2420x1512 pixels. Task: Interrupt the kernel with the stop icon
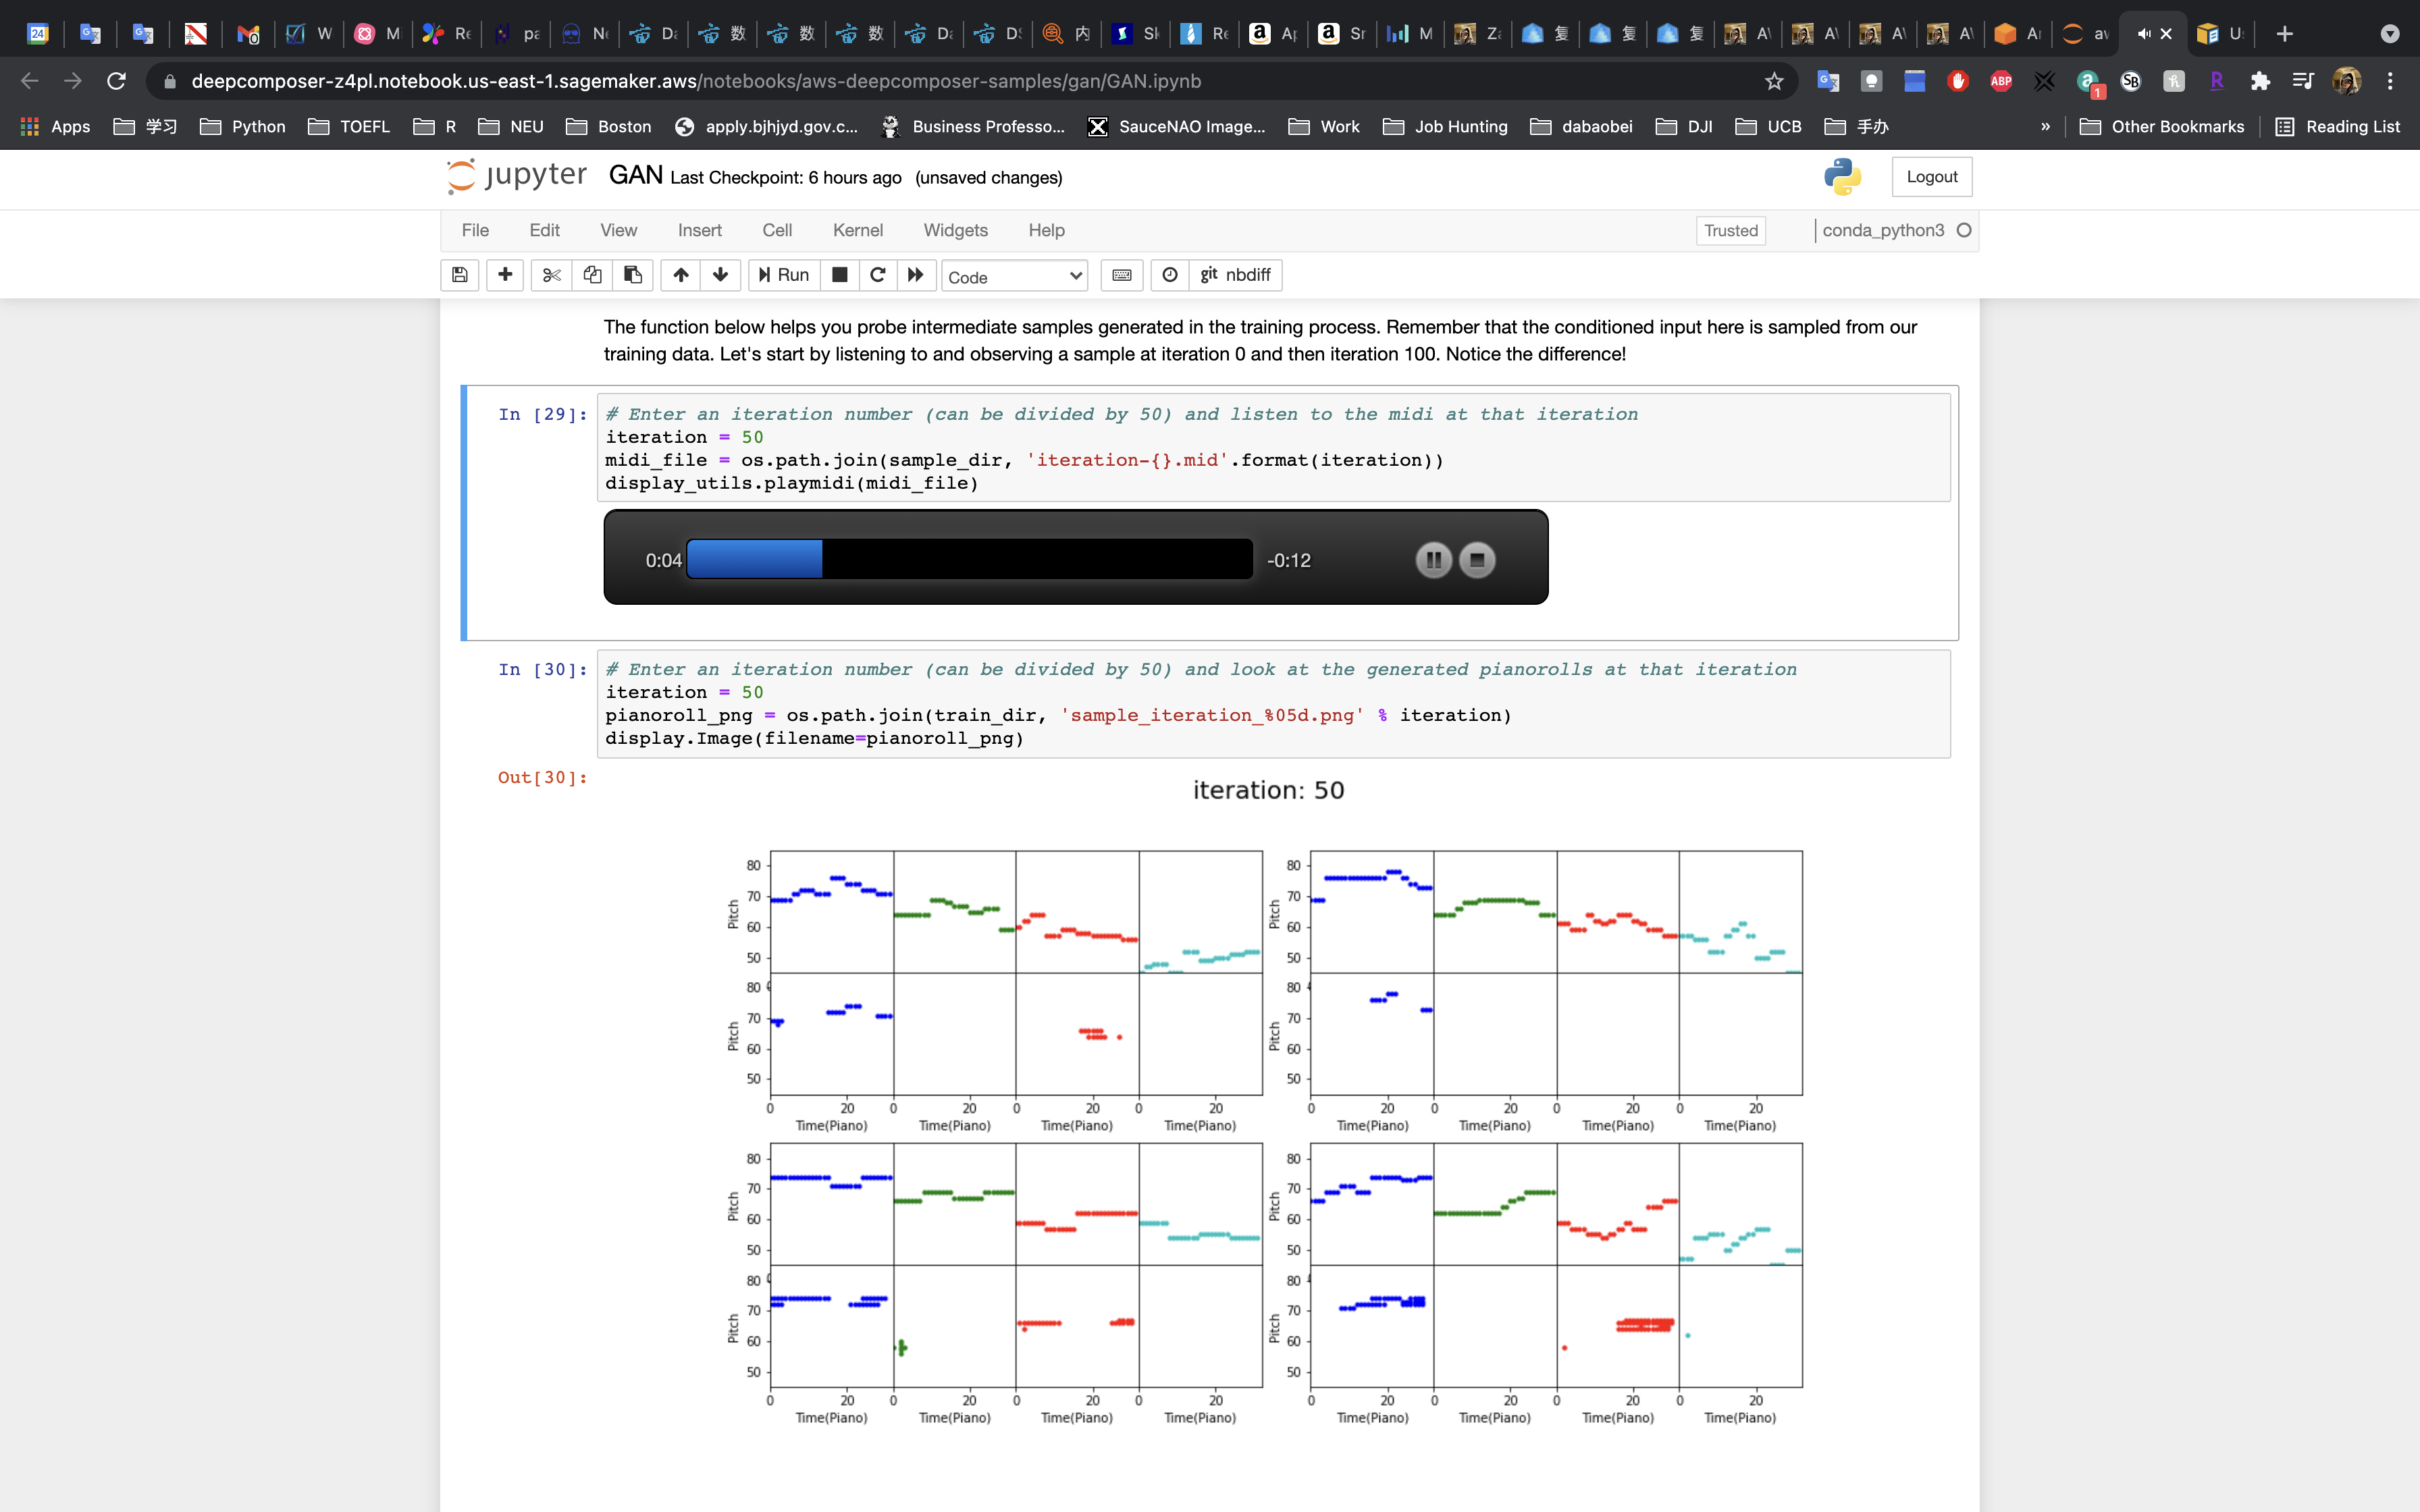(x=840, y=275)
